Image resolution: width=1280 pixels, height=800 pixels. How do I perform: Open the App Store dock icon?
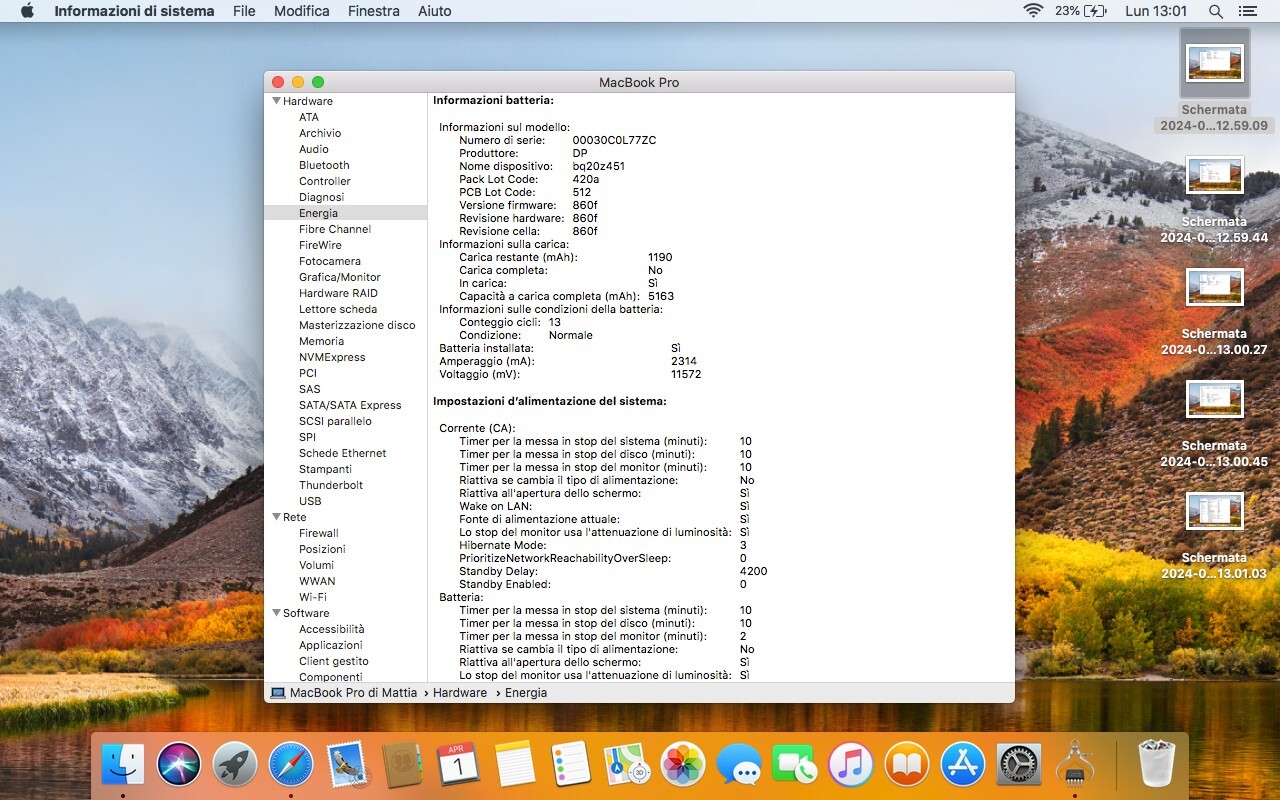click(x=964, y=766)
